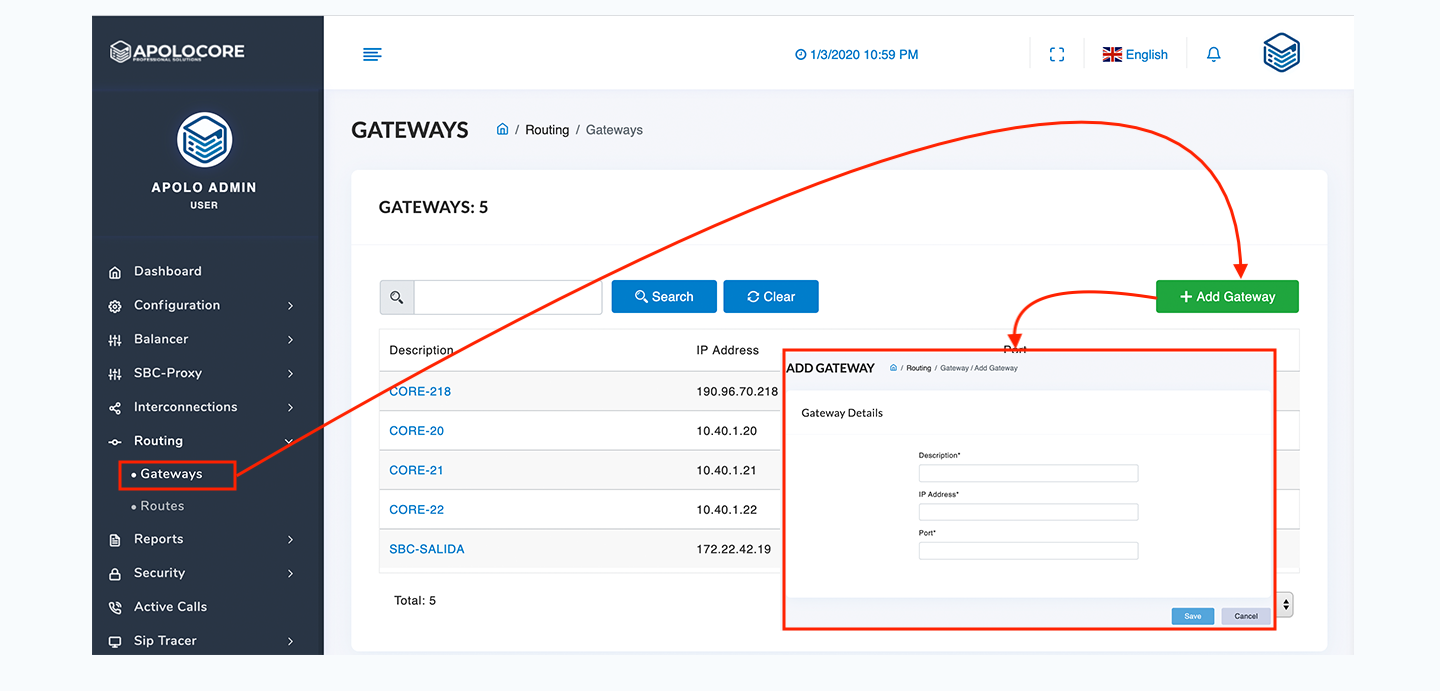Open Dashboard from the sidebar
The height and width of the screenshot is (691, 1440).
[167, 271]
